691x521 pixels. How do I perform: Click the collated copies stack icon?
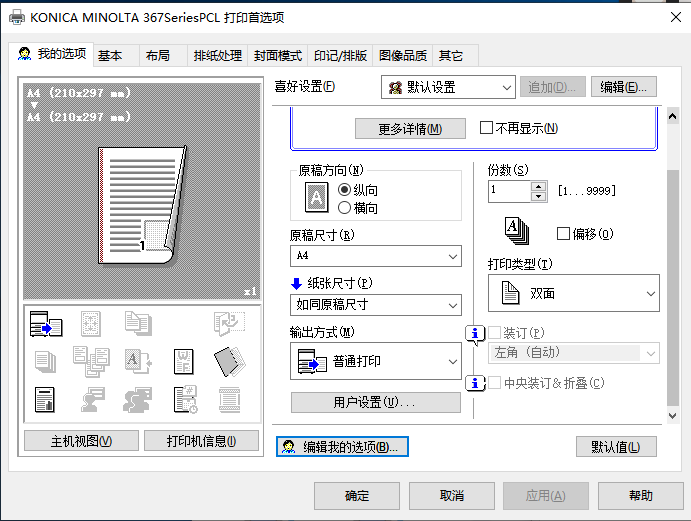(x=516, y=231)
